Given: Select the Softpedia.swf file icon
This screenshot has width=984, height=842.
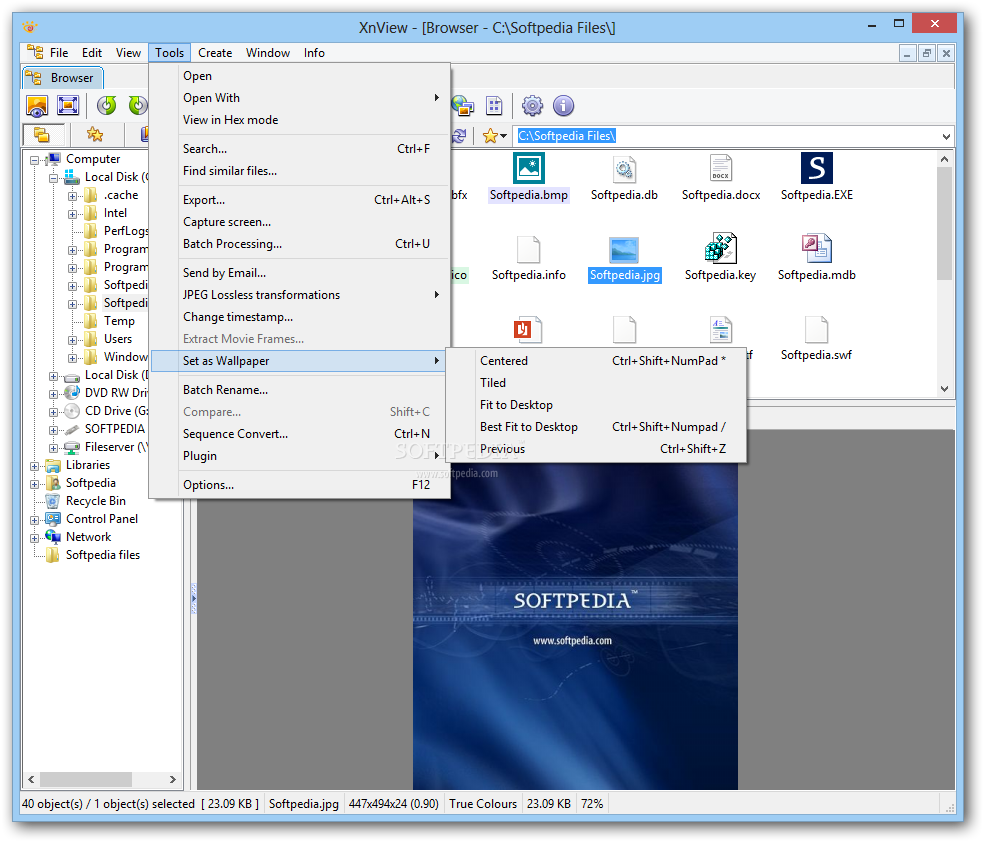Looking at the screenshot, I should (816, 329).
